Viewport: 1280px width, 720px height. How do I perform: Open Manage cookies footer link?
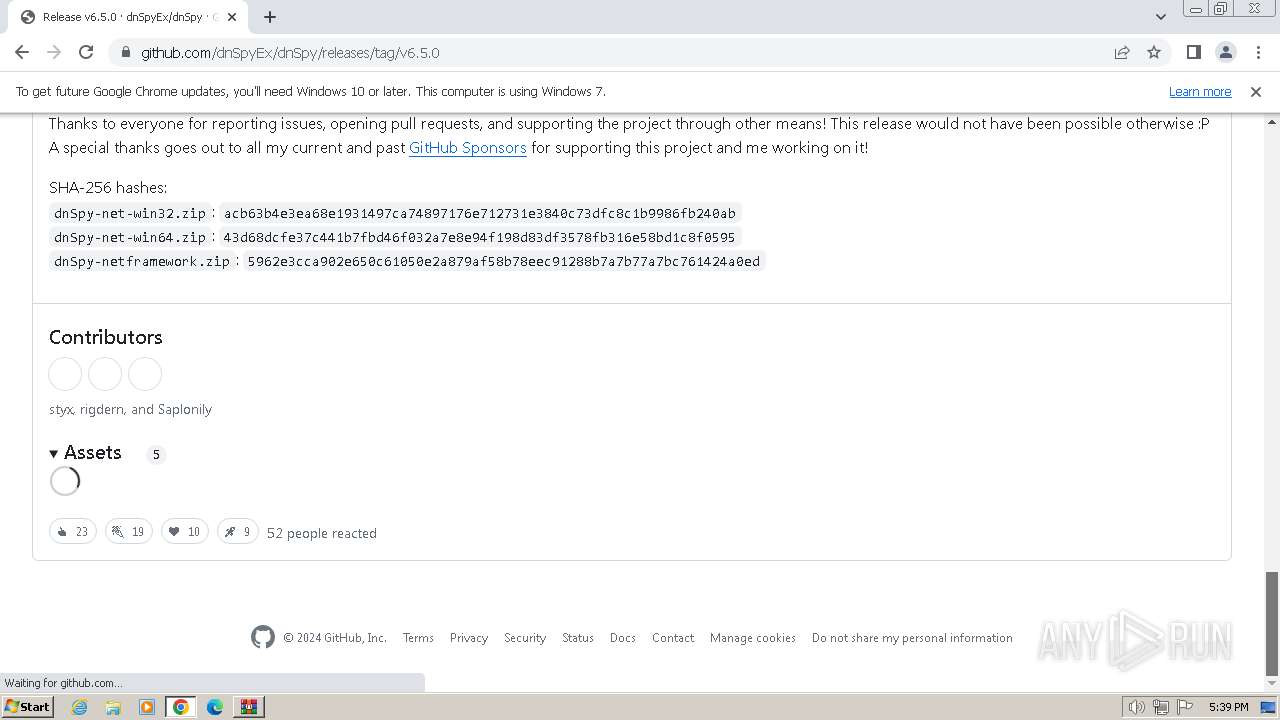pos(753,638)
